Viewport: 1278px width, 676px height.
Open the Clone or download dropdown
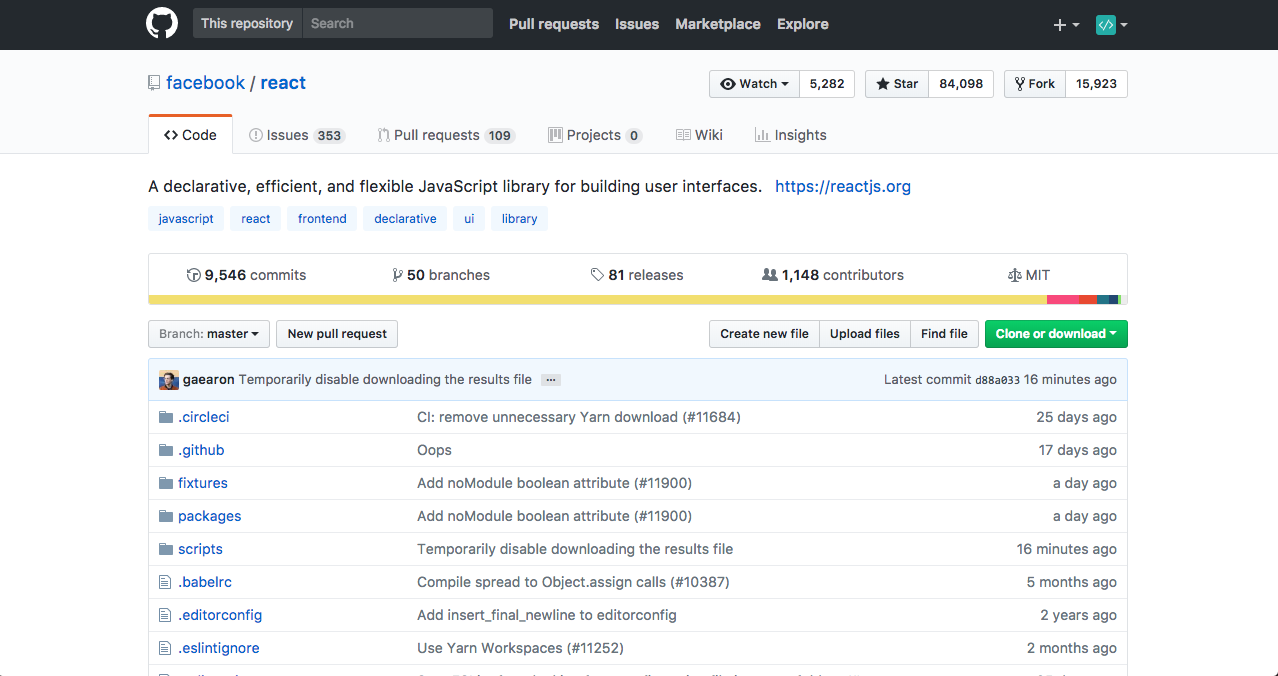coord(1055,333)
